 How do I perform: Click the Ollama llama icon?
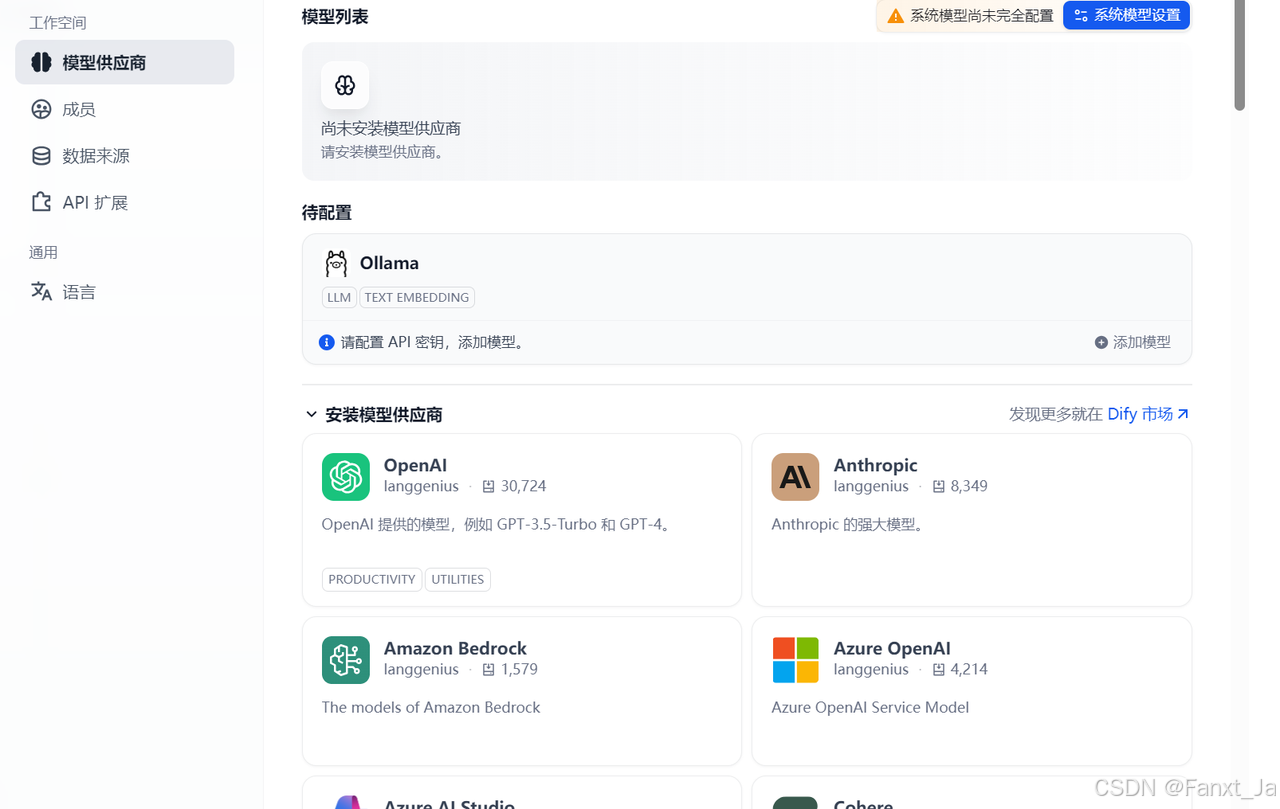pyautogui.click(x=336, y=263)
